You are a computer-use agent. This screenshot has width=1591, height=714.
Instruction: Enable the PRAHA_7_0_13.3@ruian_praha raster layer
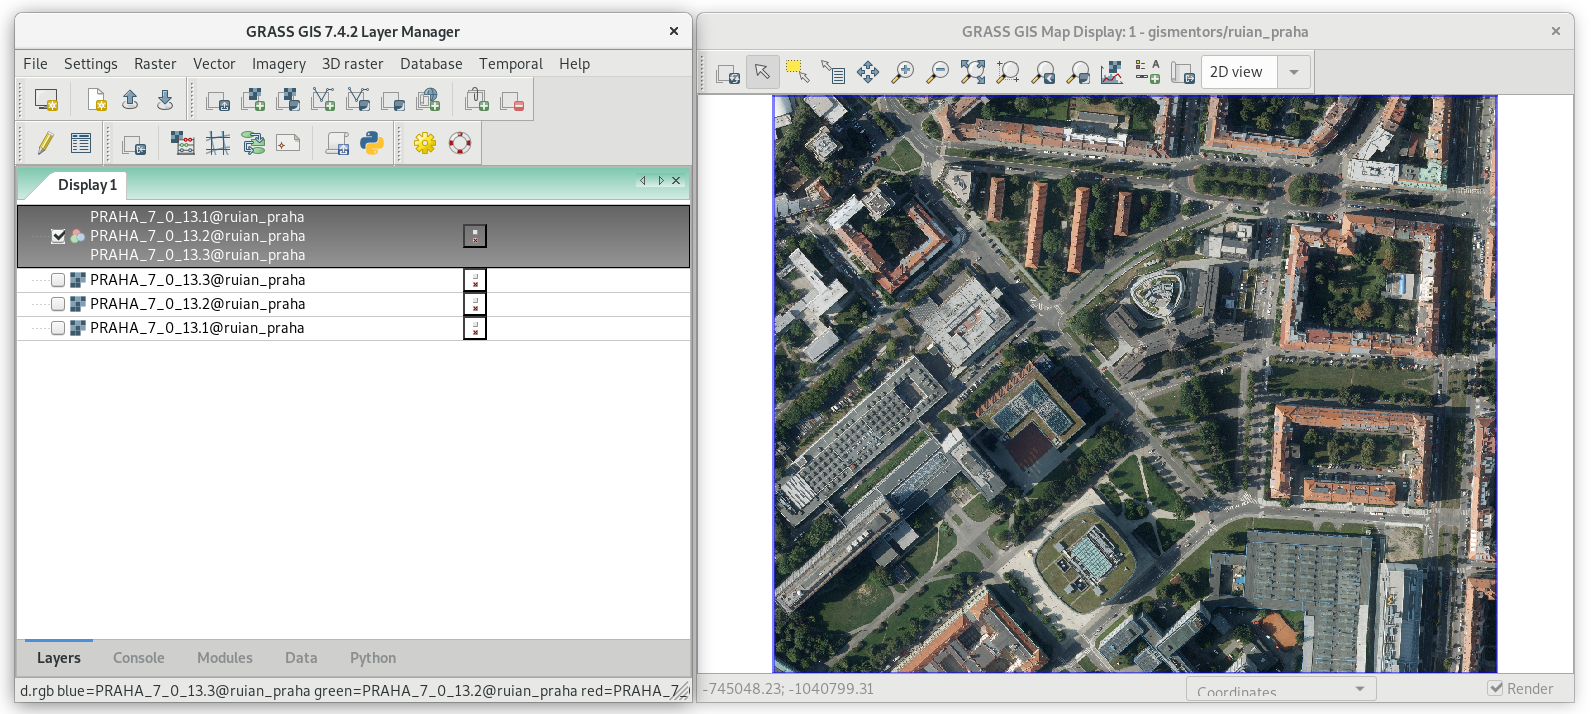[x=58, y=280]
